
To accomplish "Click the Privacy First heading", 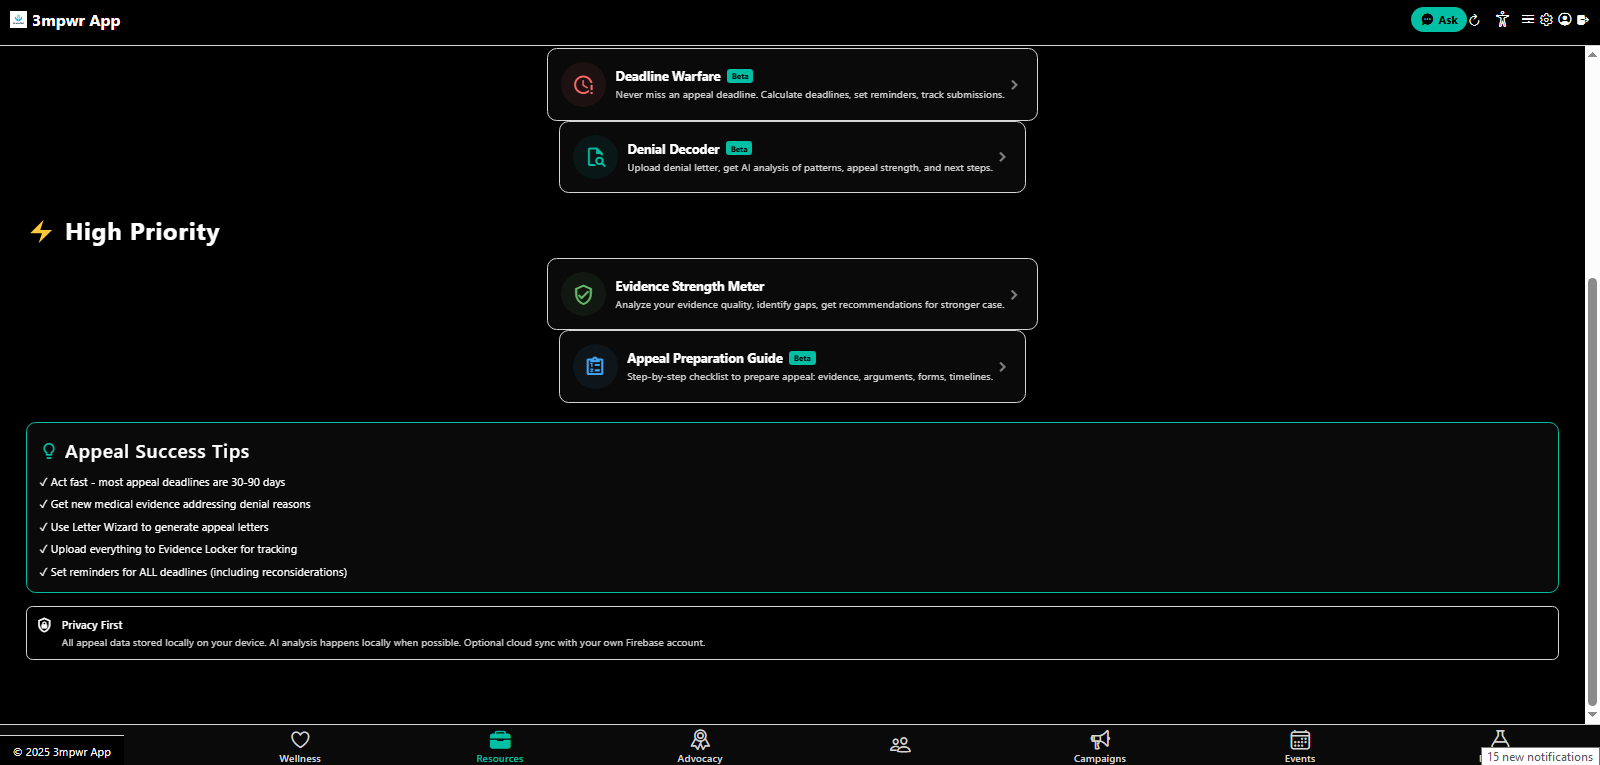I will [92, 625].
